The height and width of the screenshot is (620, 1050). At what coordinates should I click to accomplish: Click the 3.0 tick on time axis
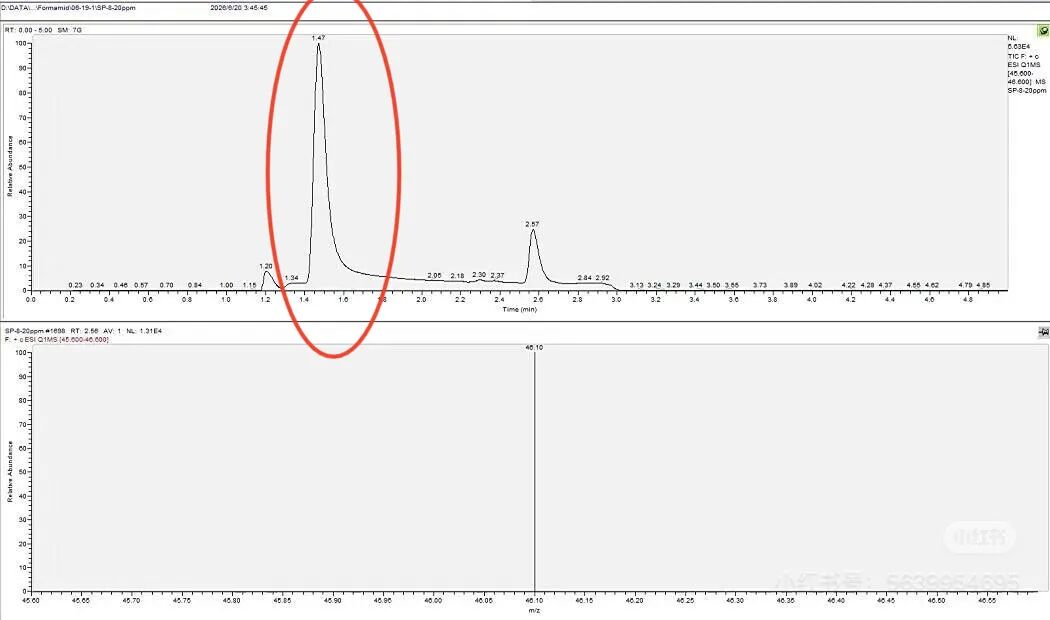[616, 299]
